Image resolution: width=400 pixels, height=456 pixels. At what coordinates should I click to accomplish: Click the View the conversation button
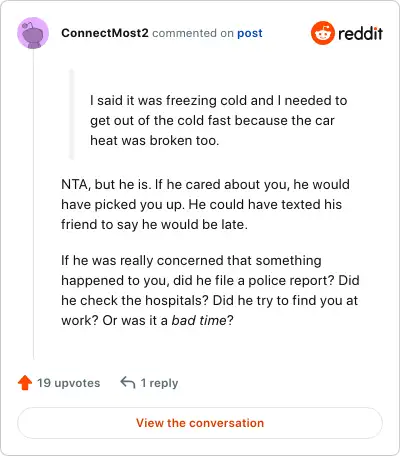pyautogui.click(x=200, y=423)
